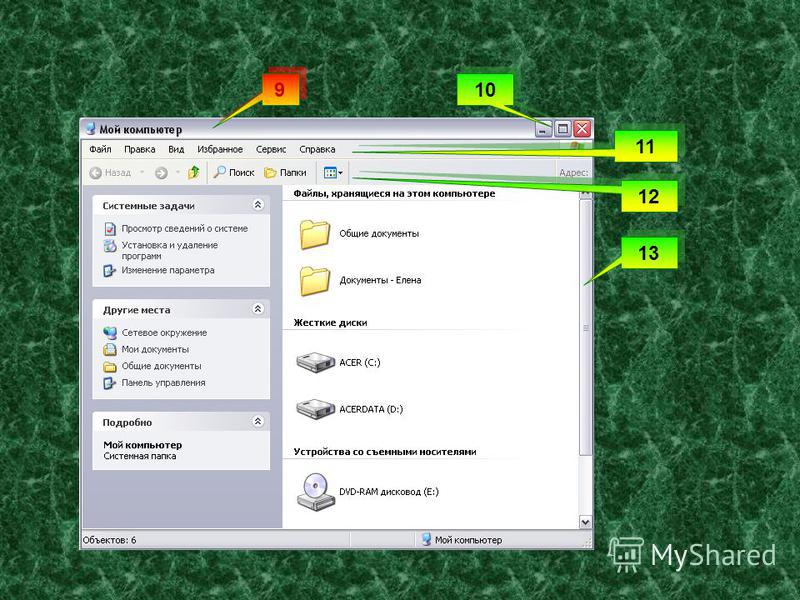Click the ACER (C:) label
This screenshot has width=800, height=600.
360,362
